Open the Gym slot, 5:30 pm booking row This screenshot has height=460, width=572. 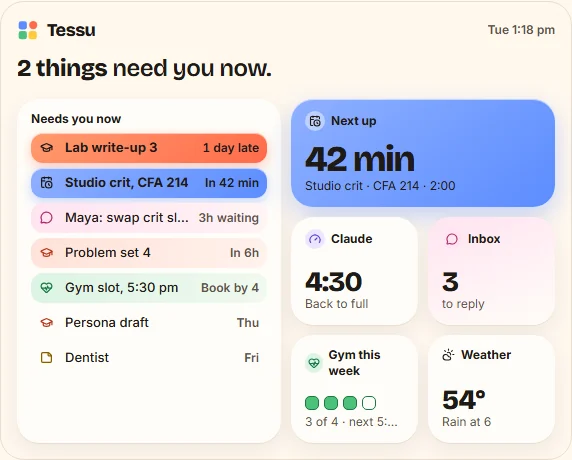coord(149,288)
